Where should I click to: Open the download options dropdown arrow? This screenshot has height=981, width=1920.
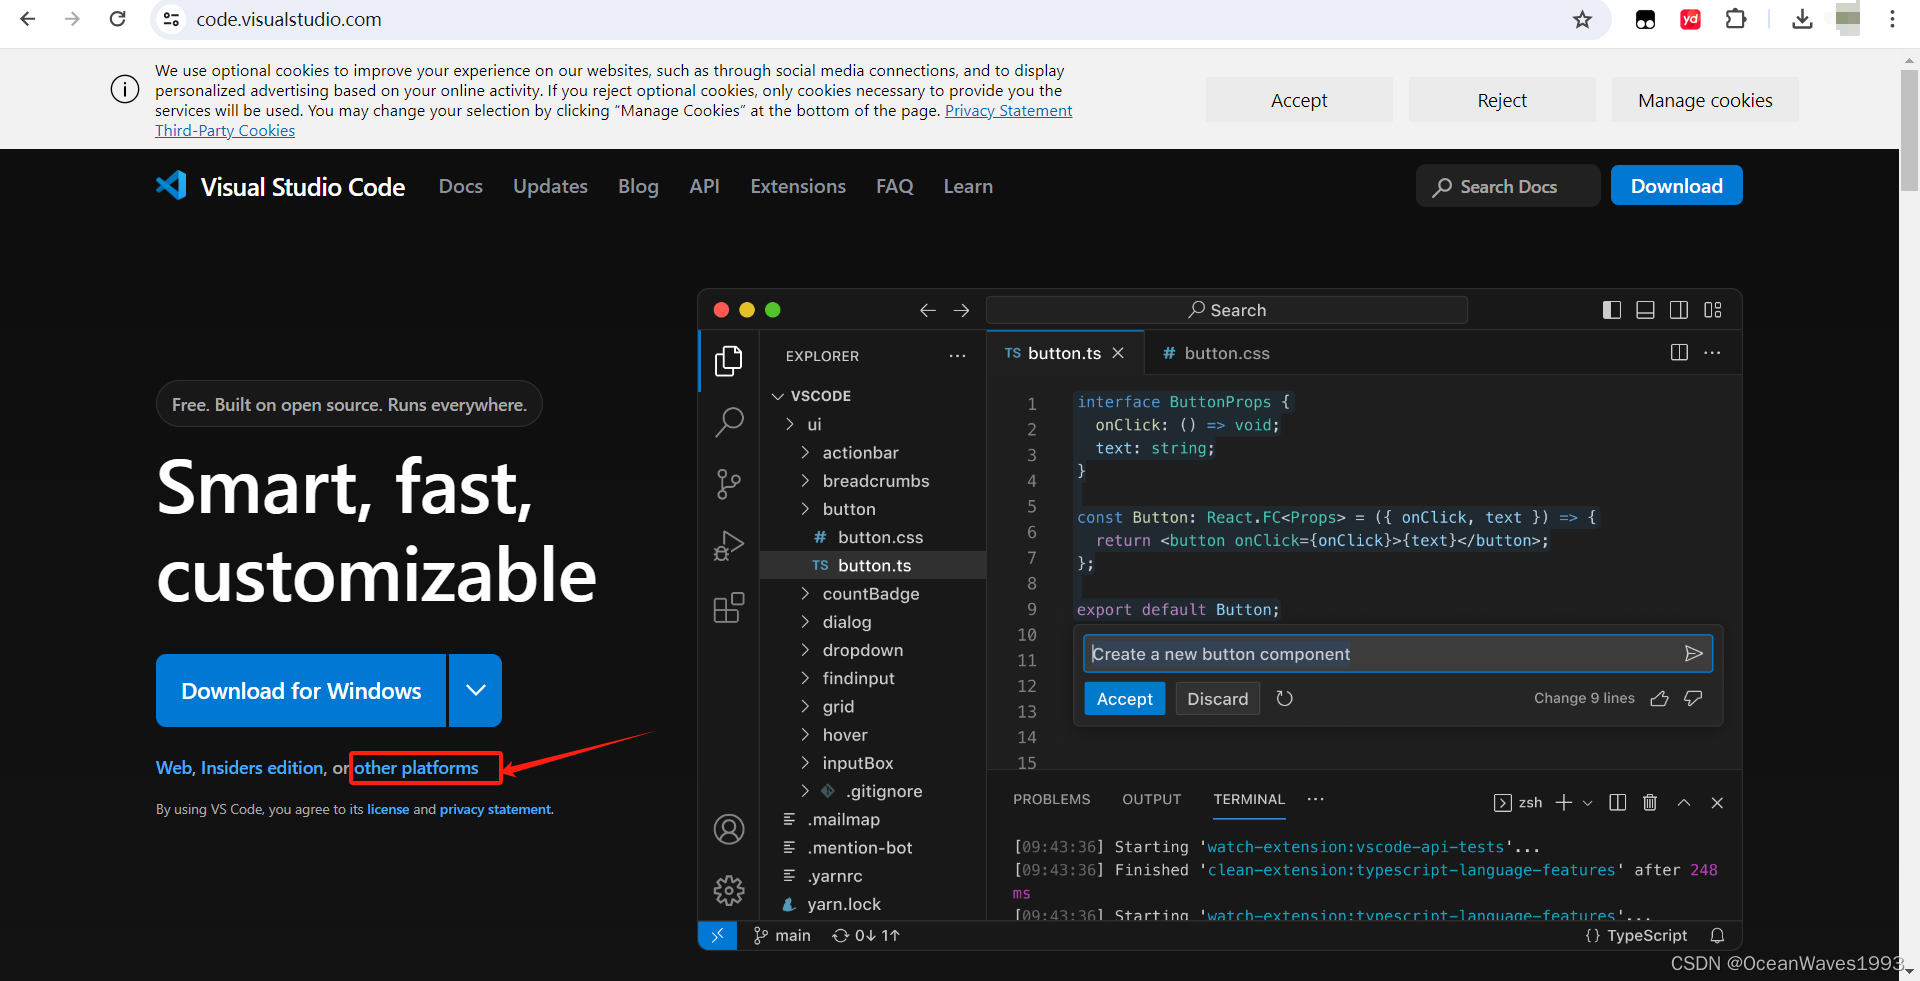(476, 690)
